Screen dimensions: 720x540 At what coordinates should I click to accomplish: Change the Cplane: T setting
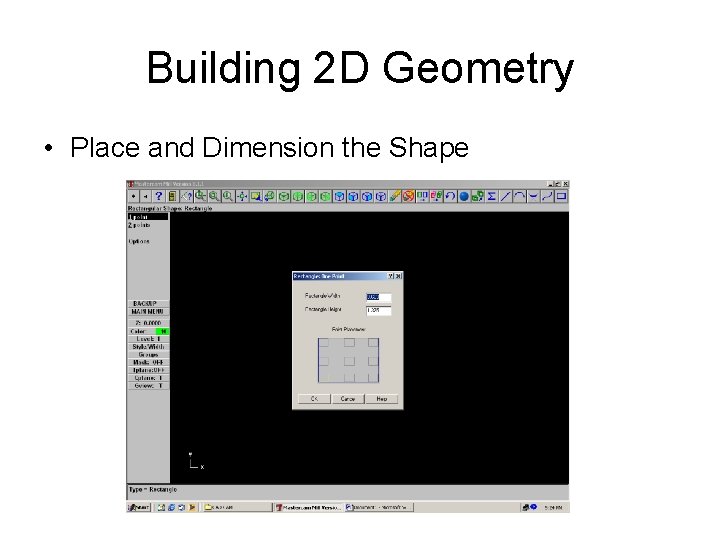[148, 378]
